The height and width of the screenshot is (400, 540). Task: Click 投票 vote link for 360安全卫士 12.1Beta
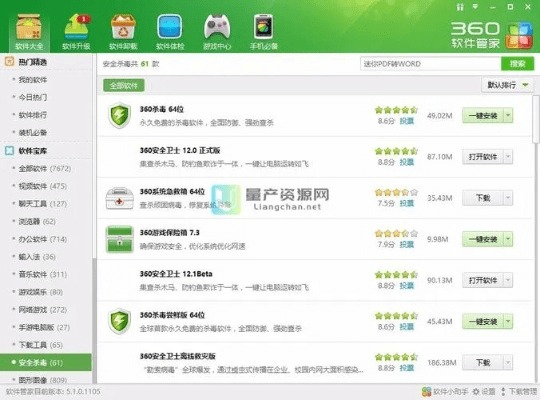point(407,286)
